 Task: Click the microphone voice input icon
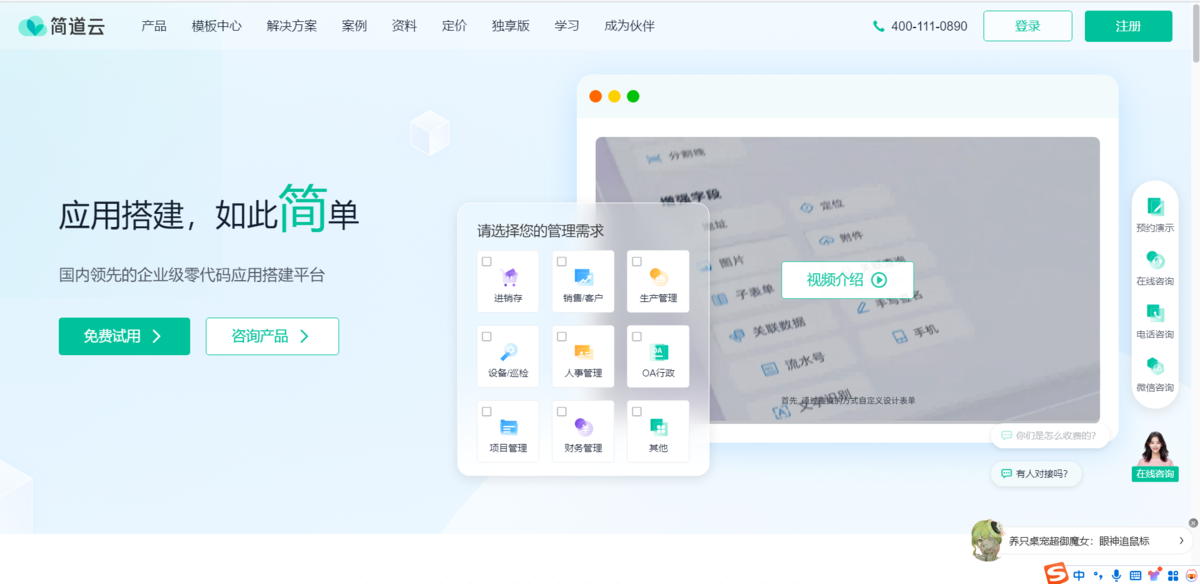(x=1116, y=575)
